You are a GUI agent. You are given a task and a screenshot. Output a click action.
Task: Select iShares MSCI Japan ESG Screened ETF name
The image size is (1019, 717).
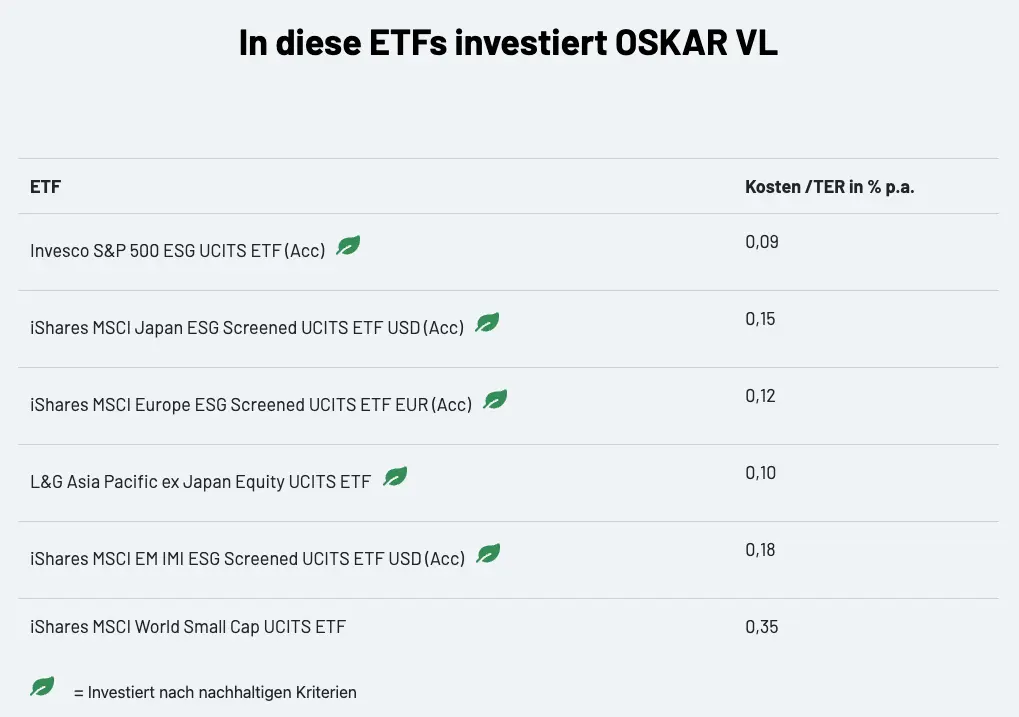click(x=247, y=328)
